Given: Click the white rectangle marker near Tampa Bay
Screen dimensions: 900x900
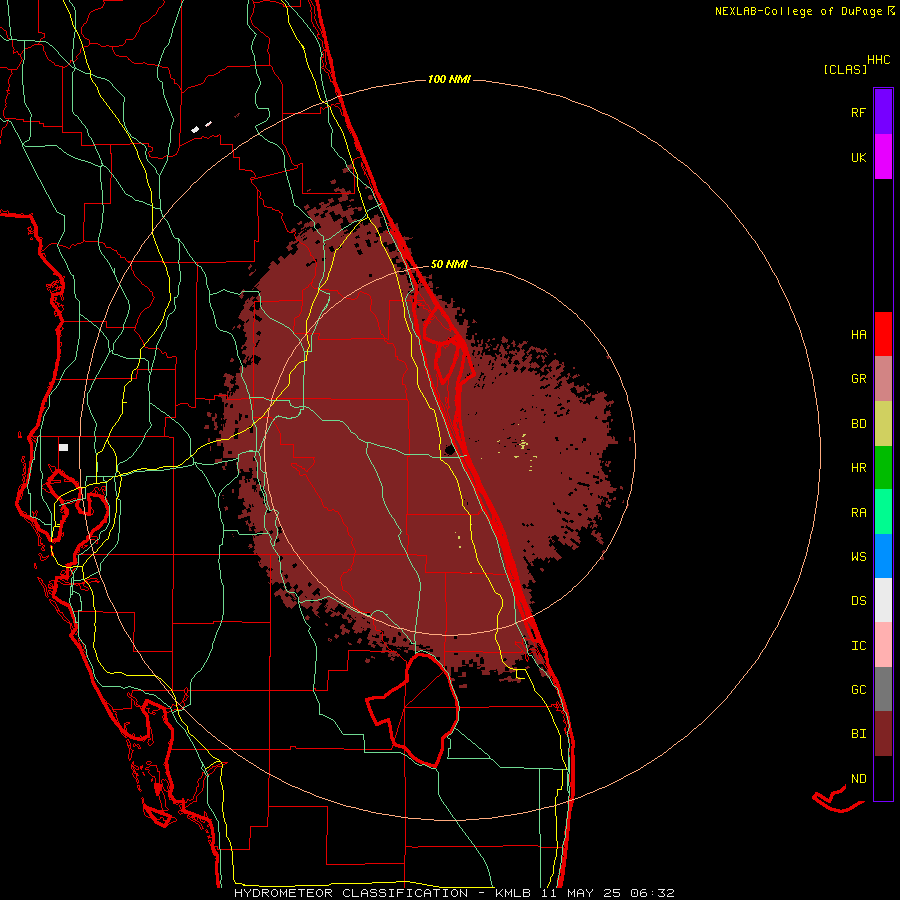Looking at the screenshot, I should tap(63, 447).
